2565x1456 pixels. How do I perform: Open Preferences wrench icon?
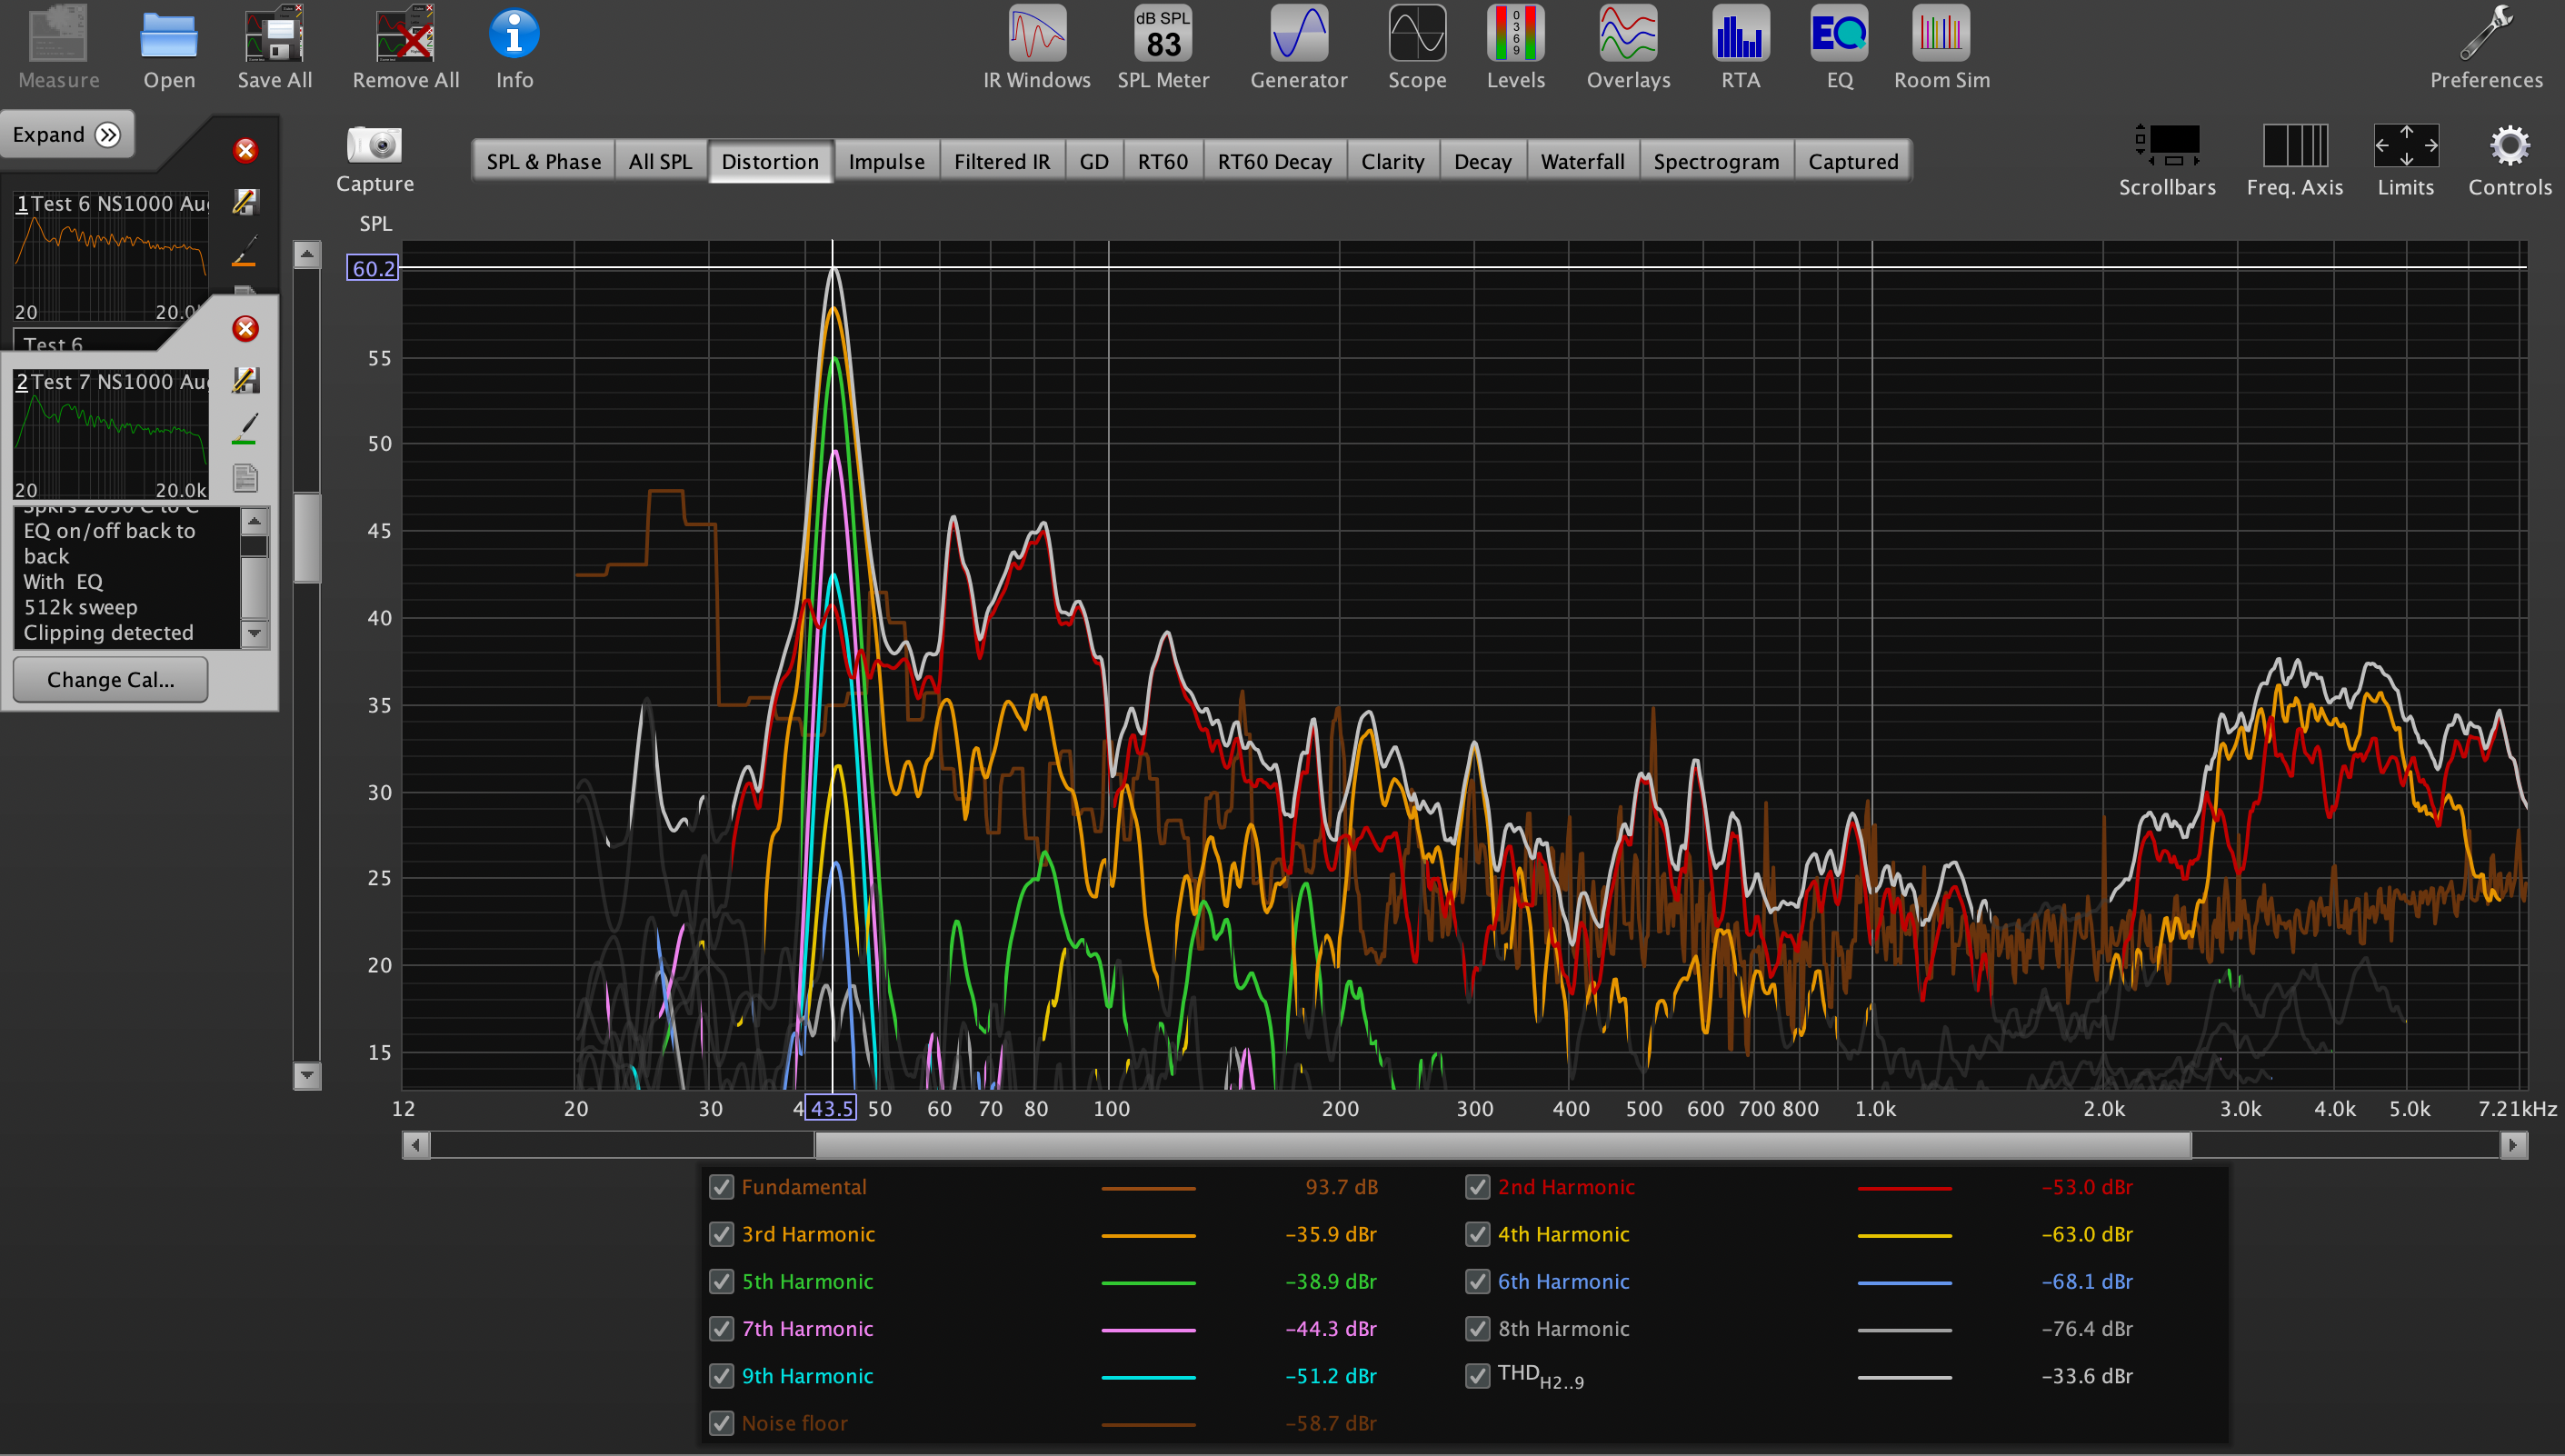pos(2486,33)
